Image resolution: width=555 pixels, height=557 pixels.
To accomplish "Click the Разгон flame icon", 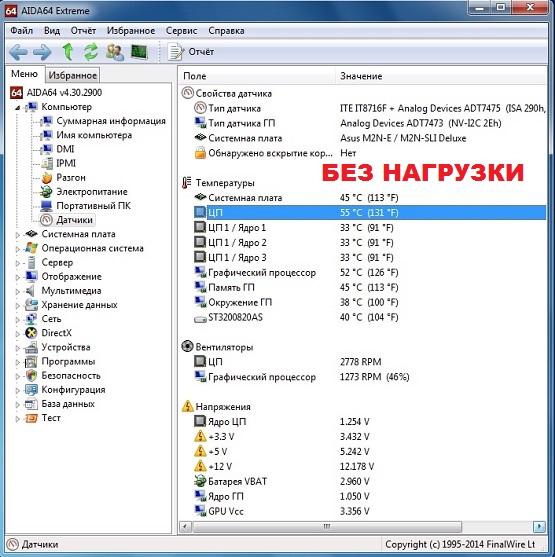I will (47, 178).
